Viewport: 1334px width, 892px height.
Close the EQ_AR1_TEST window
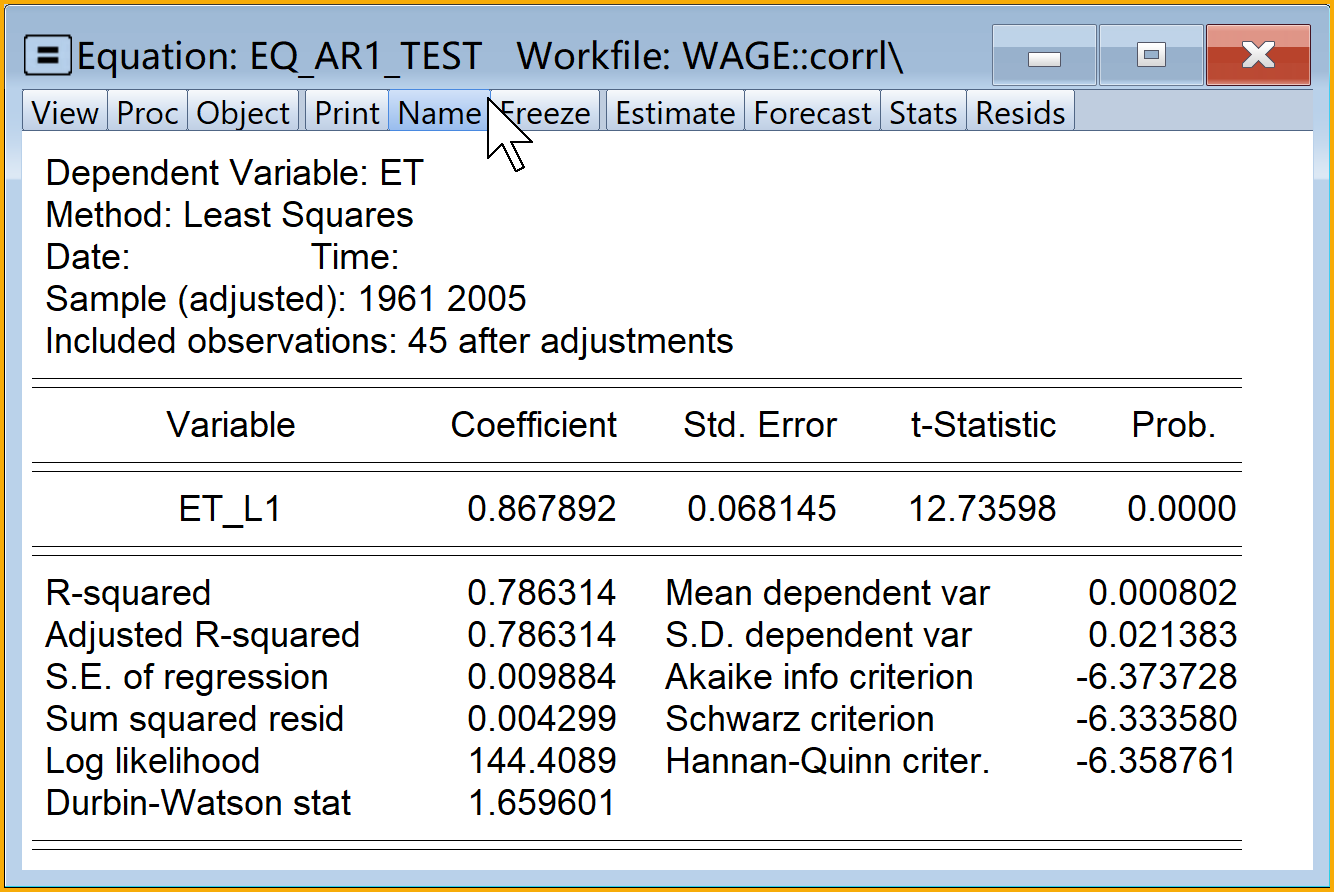click(1258, 55)
